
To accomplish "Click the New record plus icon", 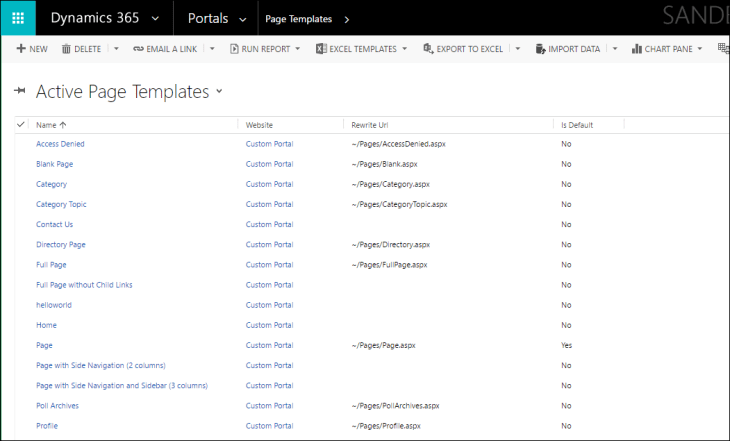I will 21,49.
